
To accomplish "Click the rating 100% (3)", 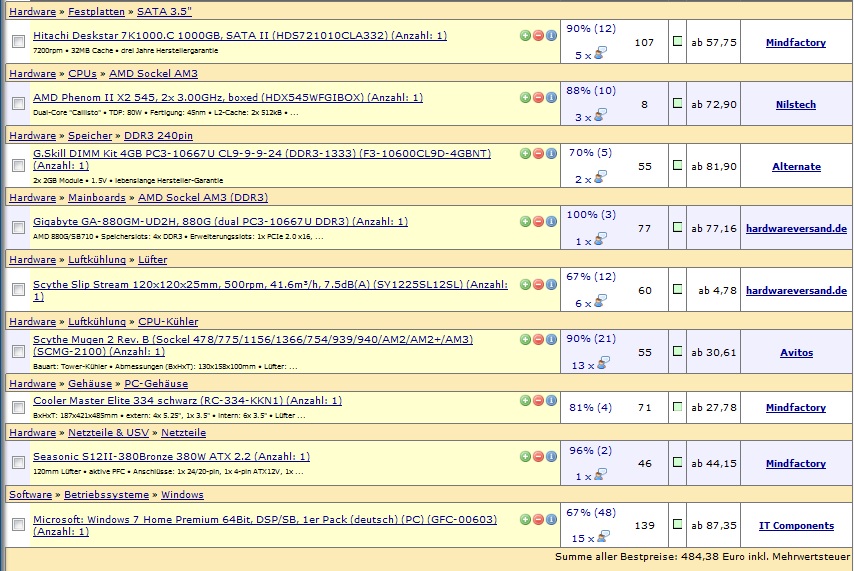I will [x=591, y=215].
